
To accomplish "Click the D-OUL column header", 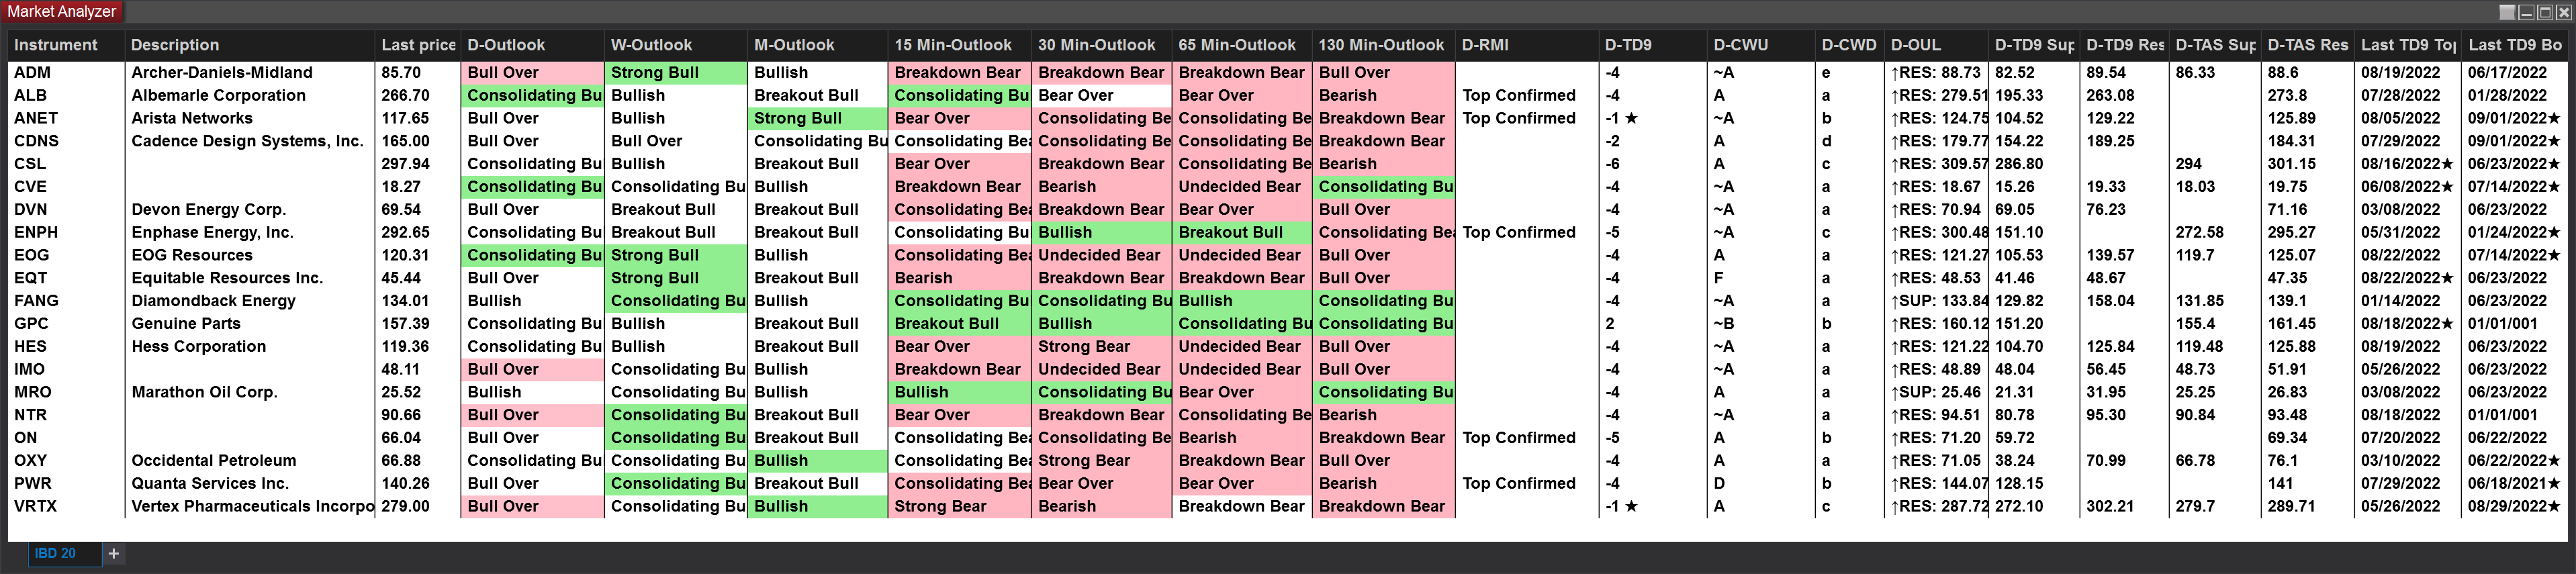I will [x=1937, y=45].
